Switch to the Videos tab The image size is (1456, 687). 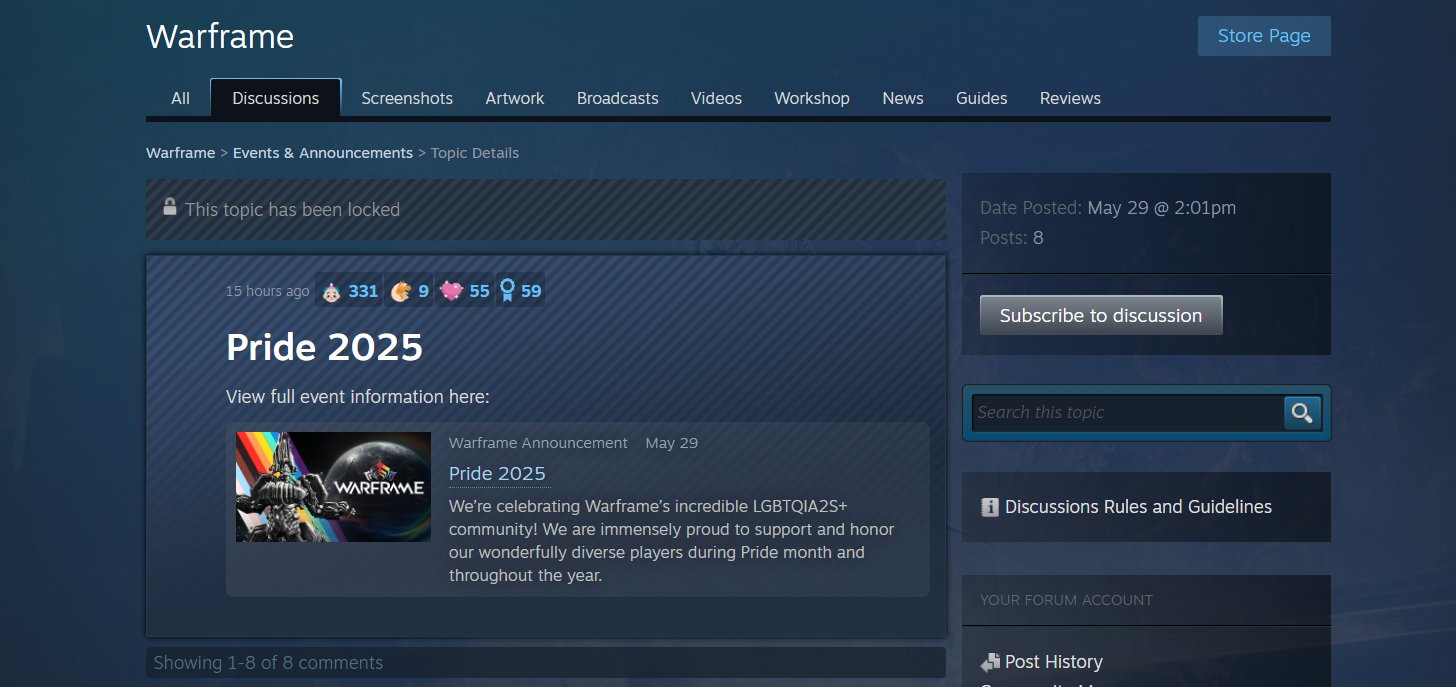[716, 98]
